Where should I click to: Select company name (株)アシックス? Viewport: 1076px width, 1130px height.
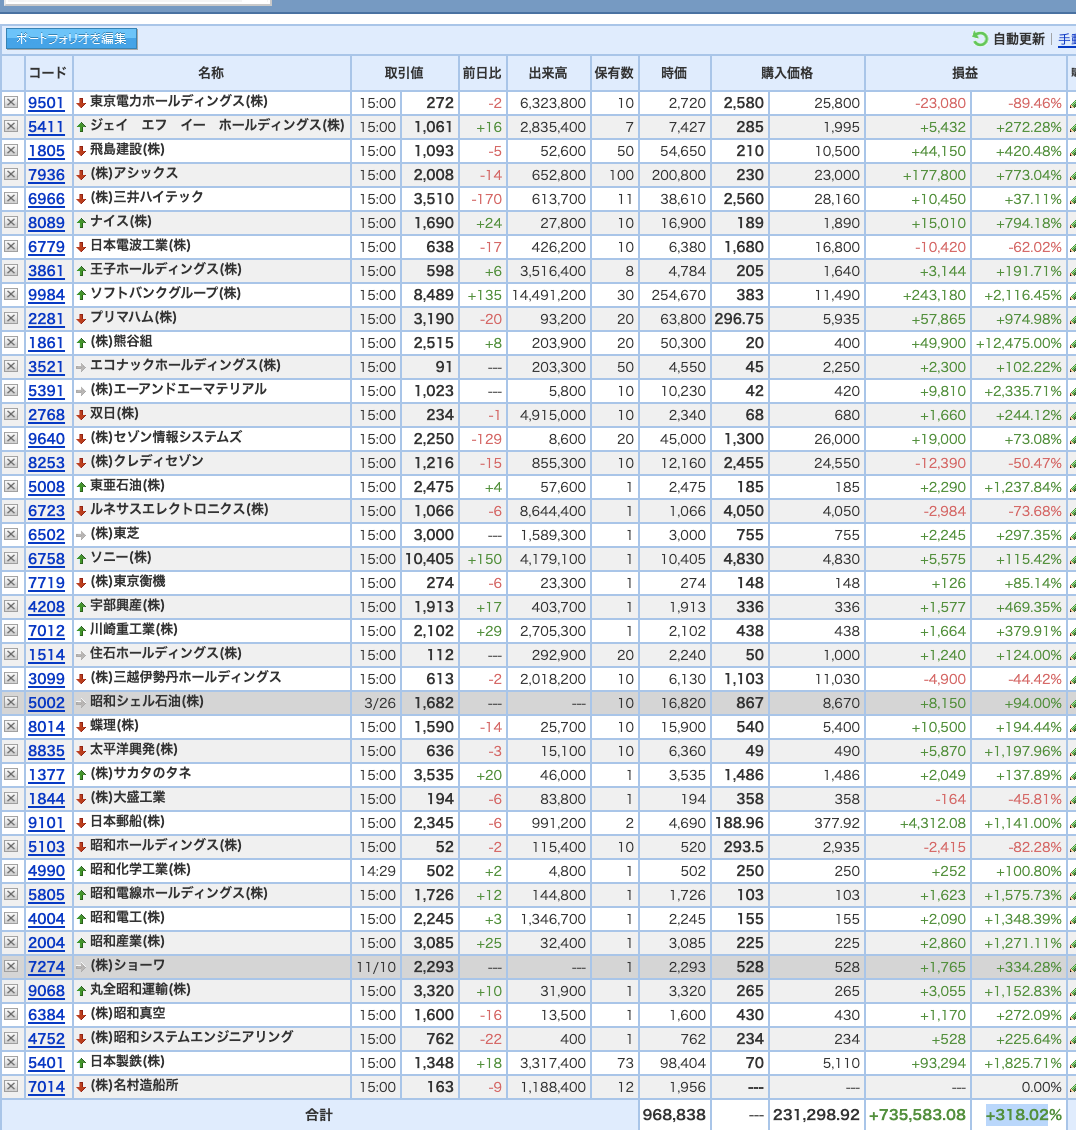pyautogui.click(x=134, y=174)
